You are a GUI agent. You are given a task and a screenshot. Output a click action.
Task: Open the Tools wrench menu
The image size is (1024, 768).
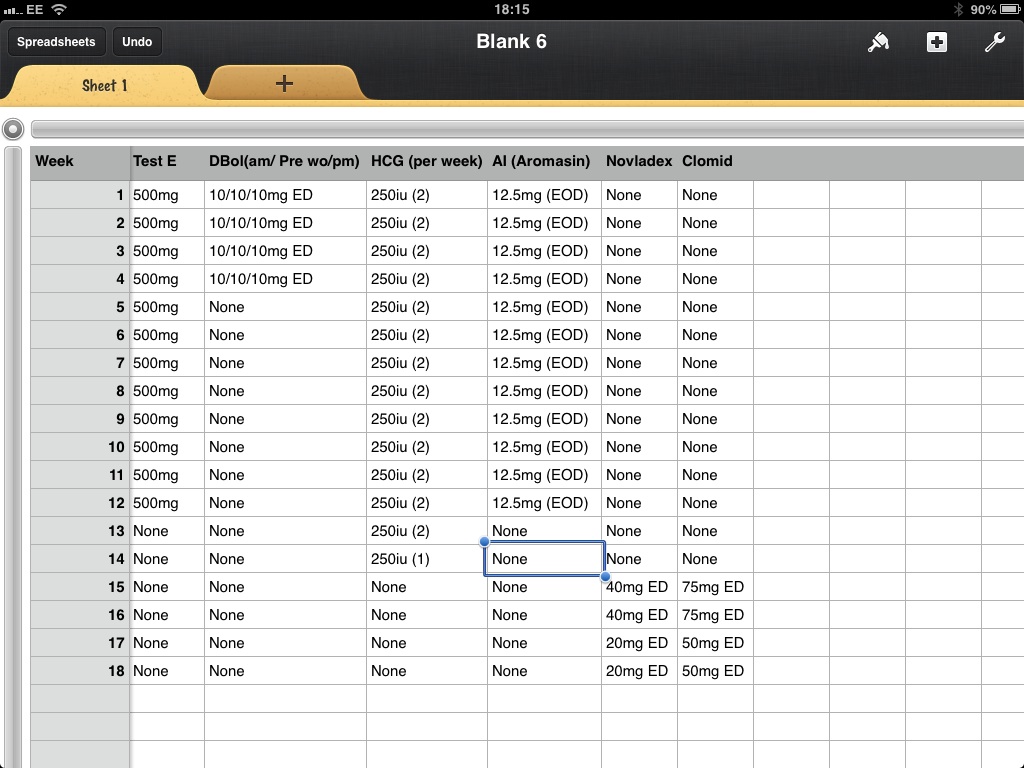click(995, 42)
